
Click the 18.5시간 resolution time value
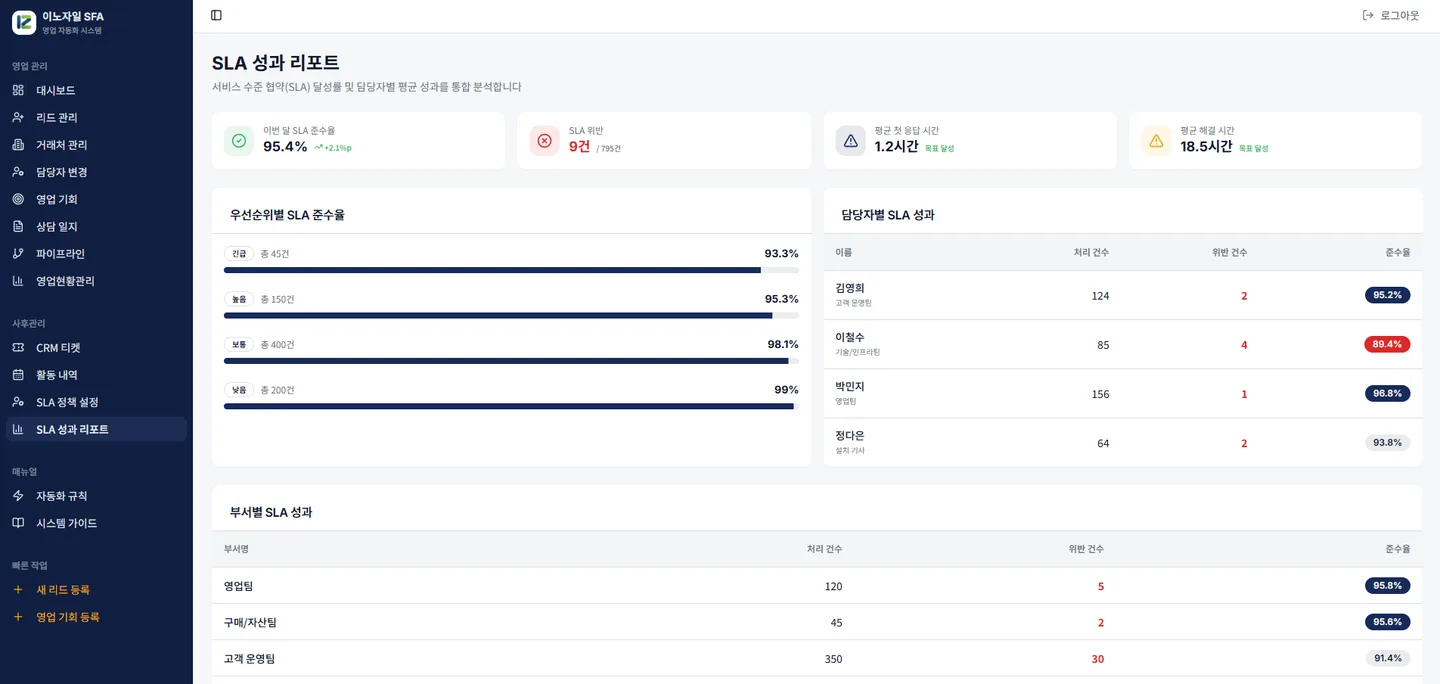coord(1206,147)
